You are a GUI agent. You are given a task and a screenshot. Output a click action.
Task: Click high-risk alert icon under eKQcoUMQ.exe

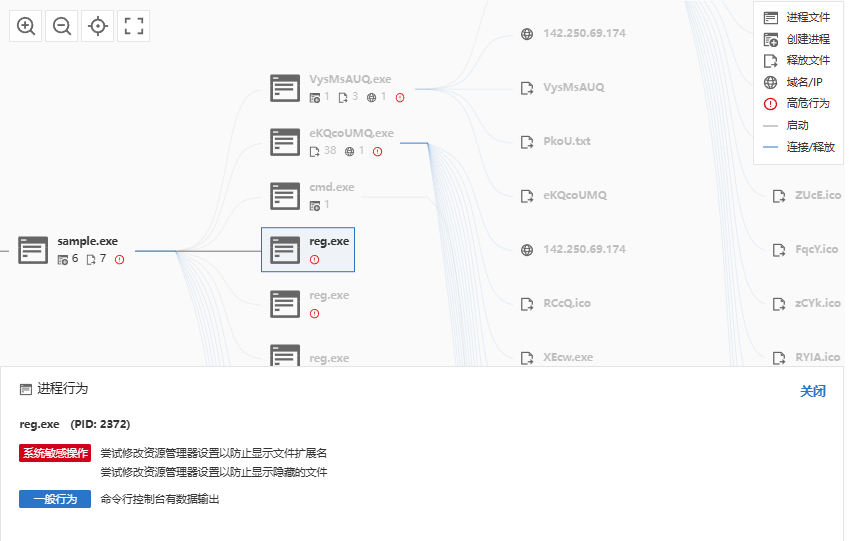coord(378,151)
